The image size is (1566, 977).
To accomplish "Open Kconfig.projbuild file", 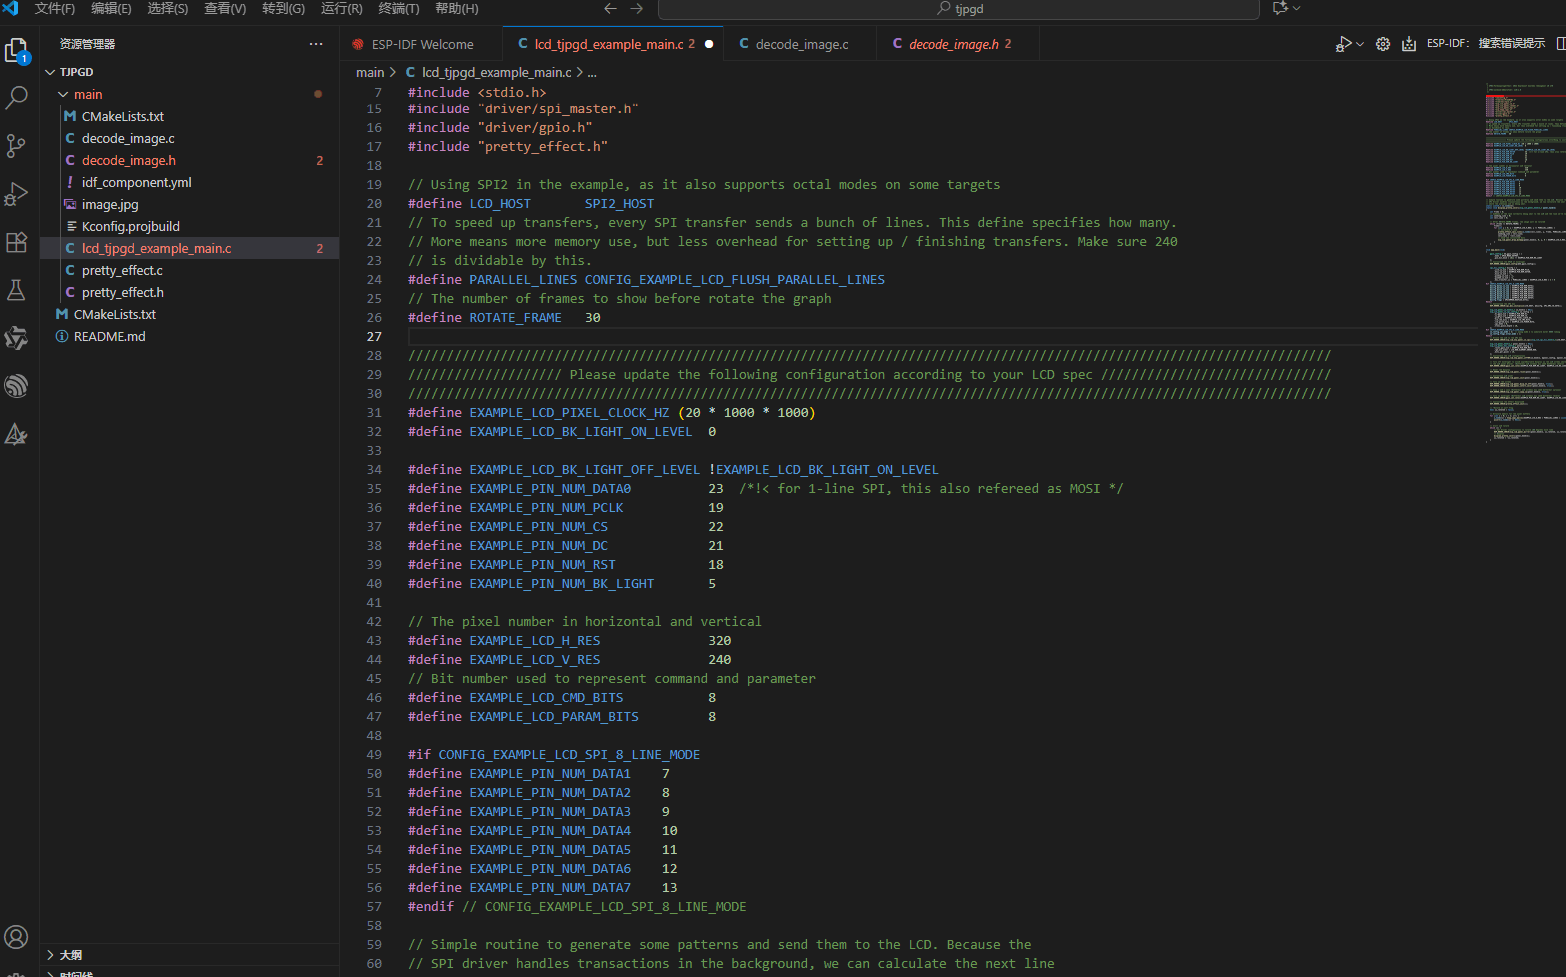I will (x=190, y=226).
